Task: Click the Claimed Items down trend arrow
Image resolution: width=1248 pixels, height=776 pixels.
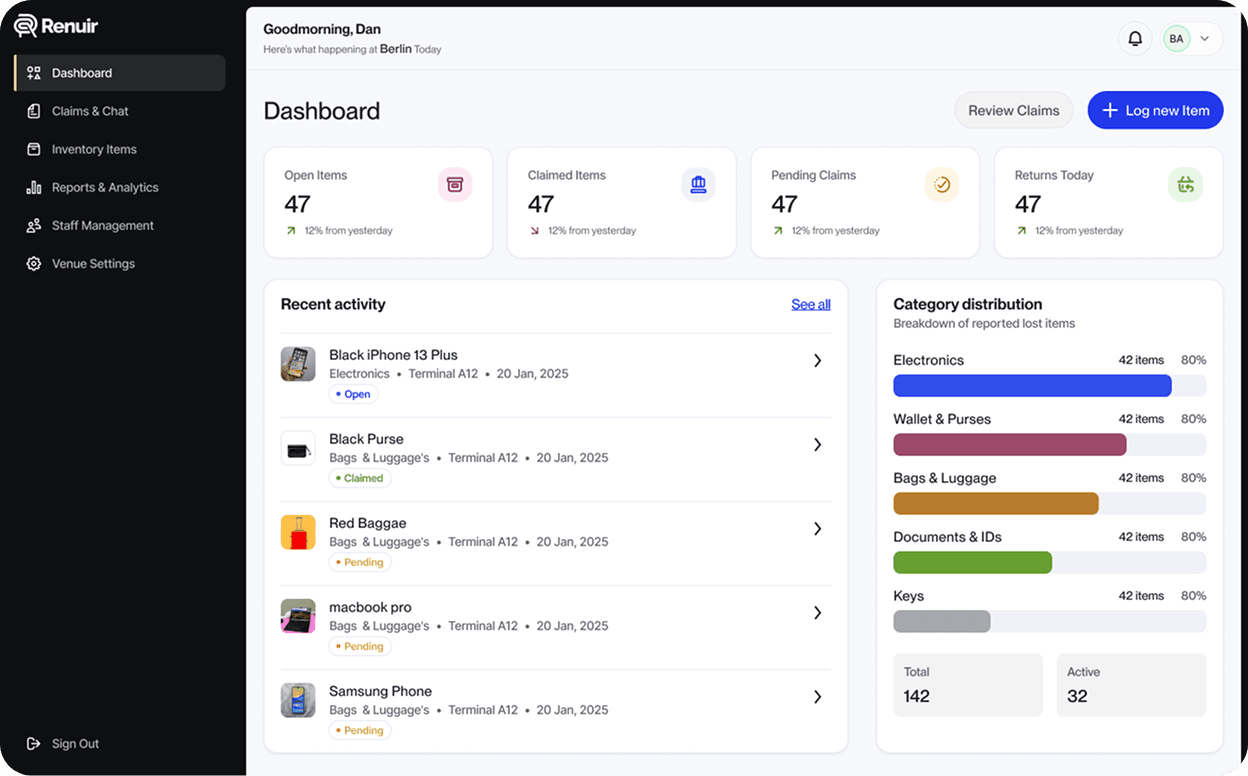Action: (534, 231)
